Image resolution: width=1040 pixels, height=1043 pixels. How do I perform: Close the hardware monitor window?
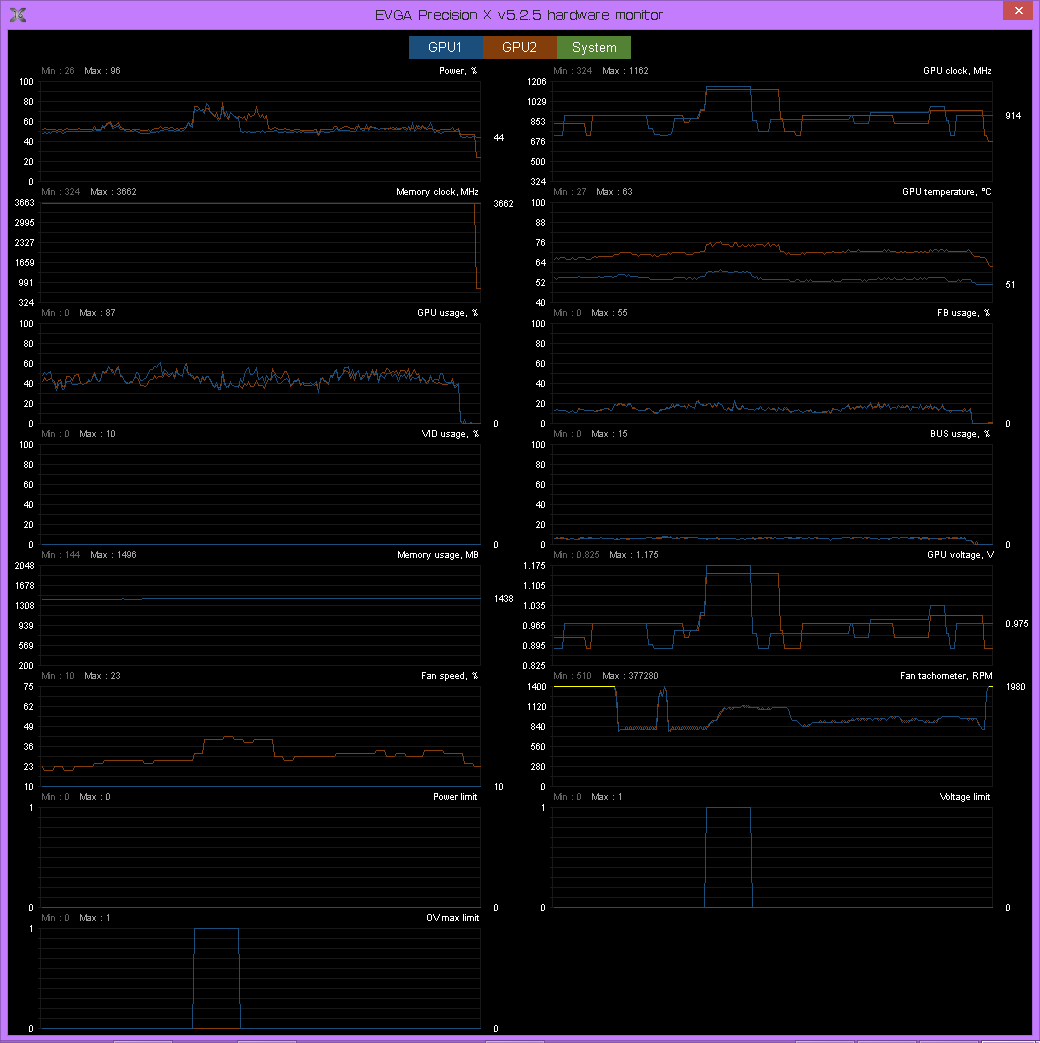point(1018,11)
